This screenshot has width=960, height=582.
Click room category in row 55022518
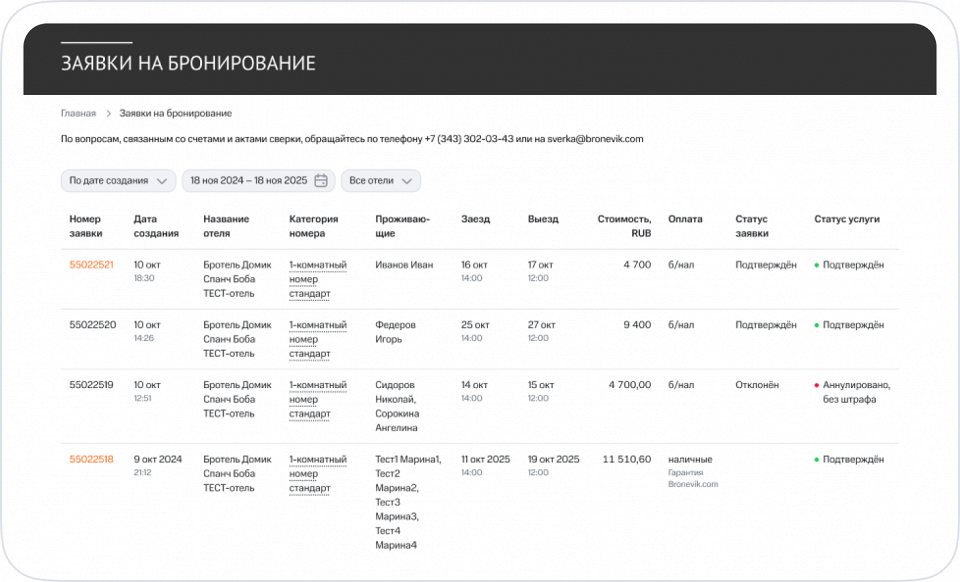[x=318, y=474]
